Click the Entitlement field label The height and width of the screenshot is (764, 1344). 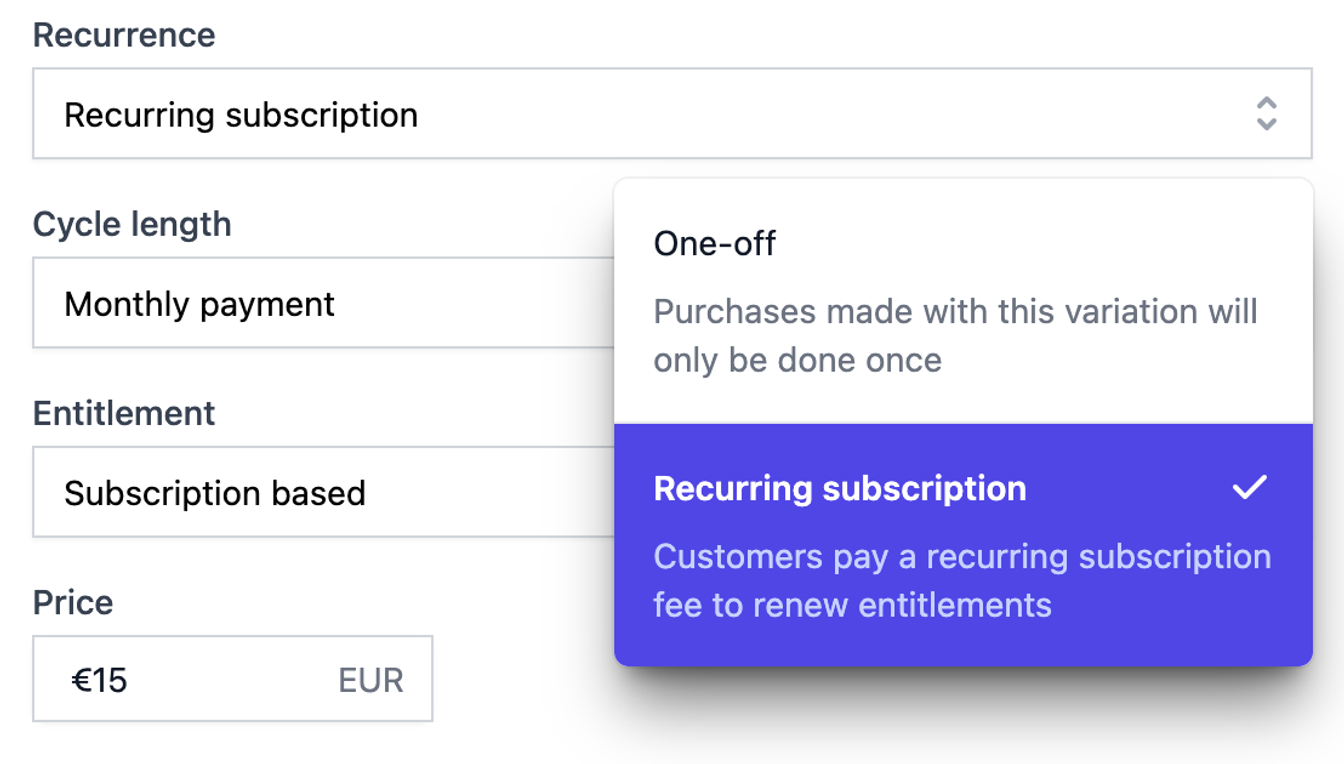coord(124,413)
